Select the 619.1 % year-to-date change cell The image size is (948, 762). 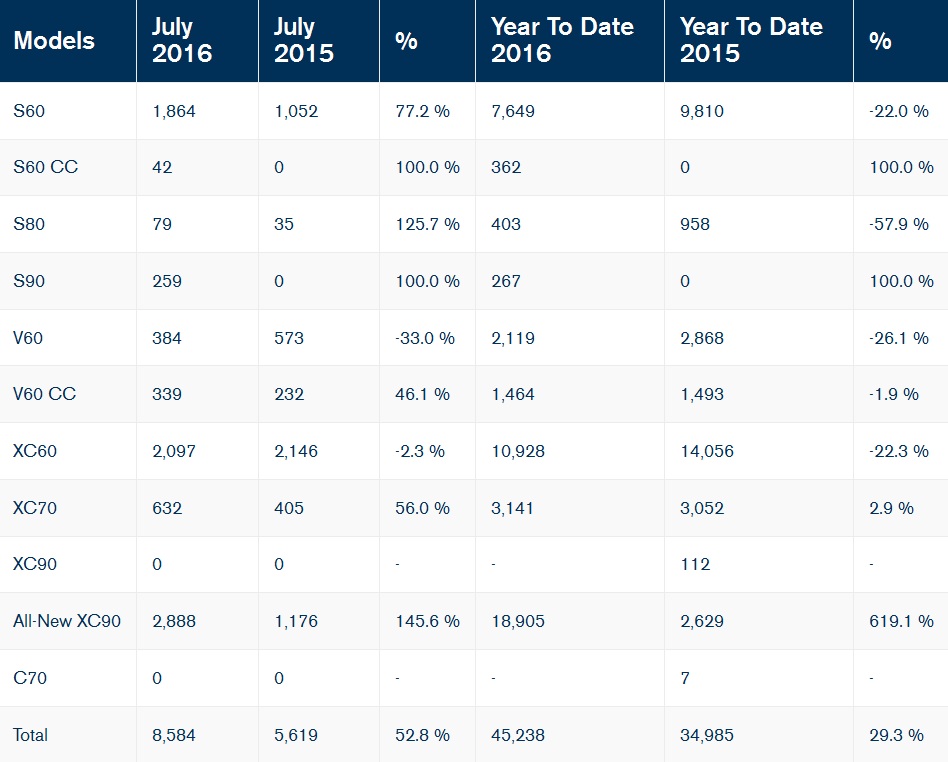[x=901, y=621]
